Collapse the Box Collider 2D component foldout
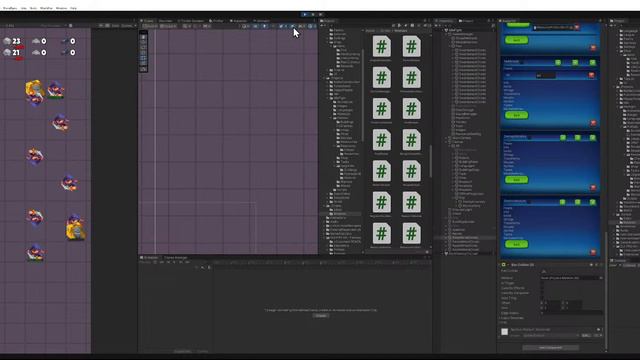 (x=500, y=265)
